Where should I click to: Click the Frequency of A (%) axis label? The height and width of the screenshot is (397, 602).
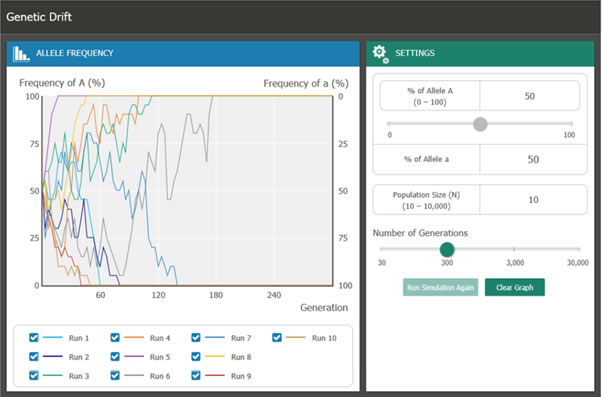62,83
